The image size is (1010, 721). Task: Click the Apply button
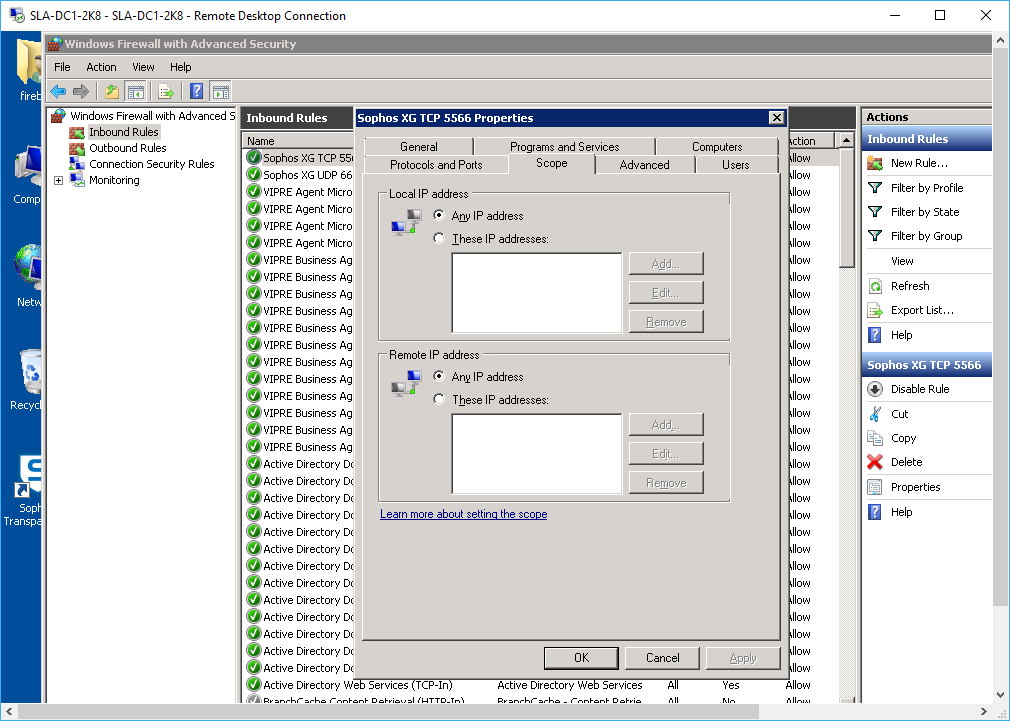tap(743, 658)
